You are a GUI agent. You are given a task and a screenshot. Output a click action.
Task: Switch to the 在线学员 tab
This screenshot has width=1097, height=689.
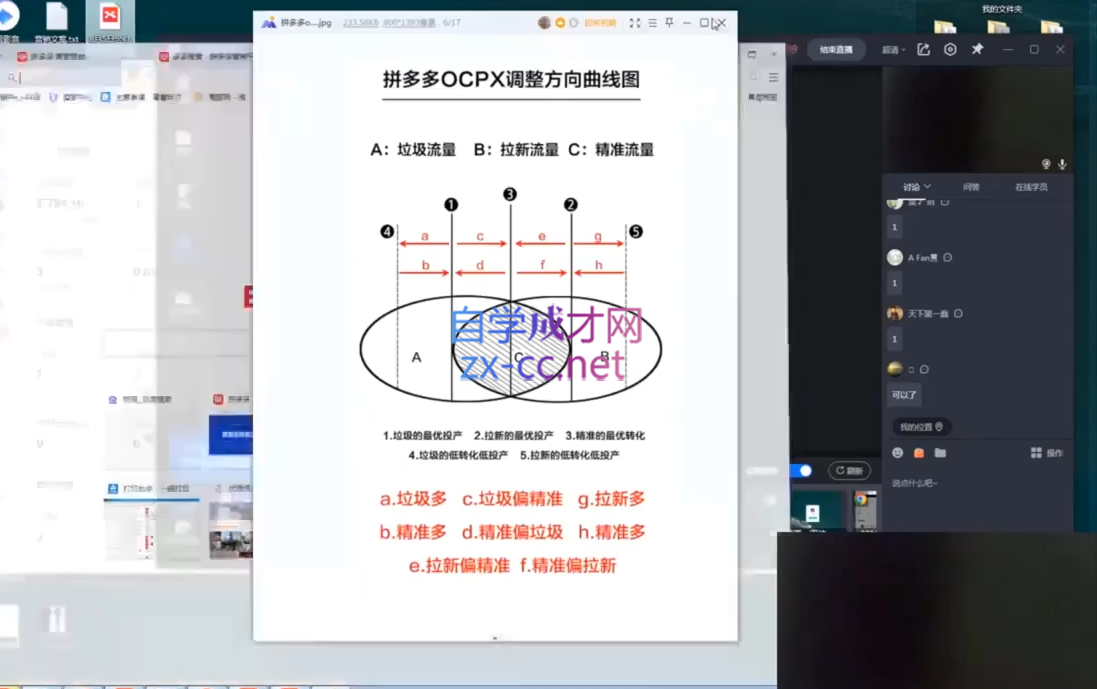pyautogui.click(x=1031, y=187)
